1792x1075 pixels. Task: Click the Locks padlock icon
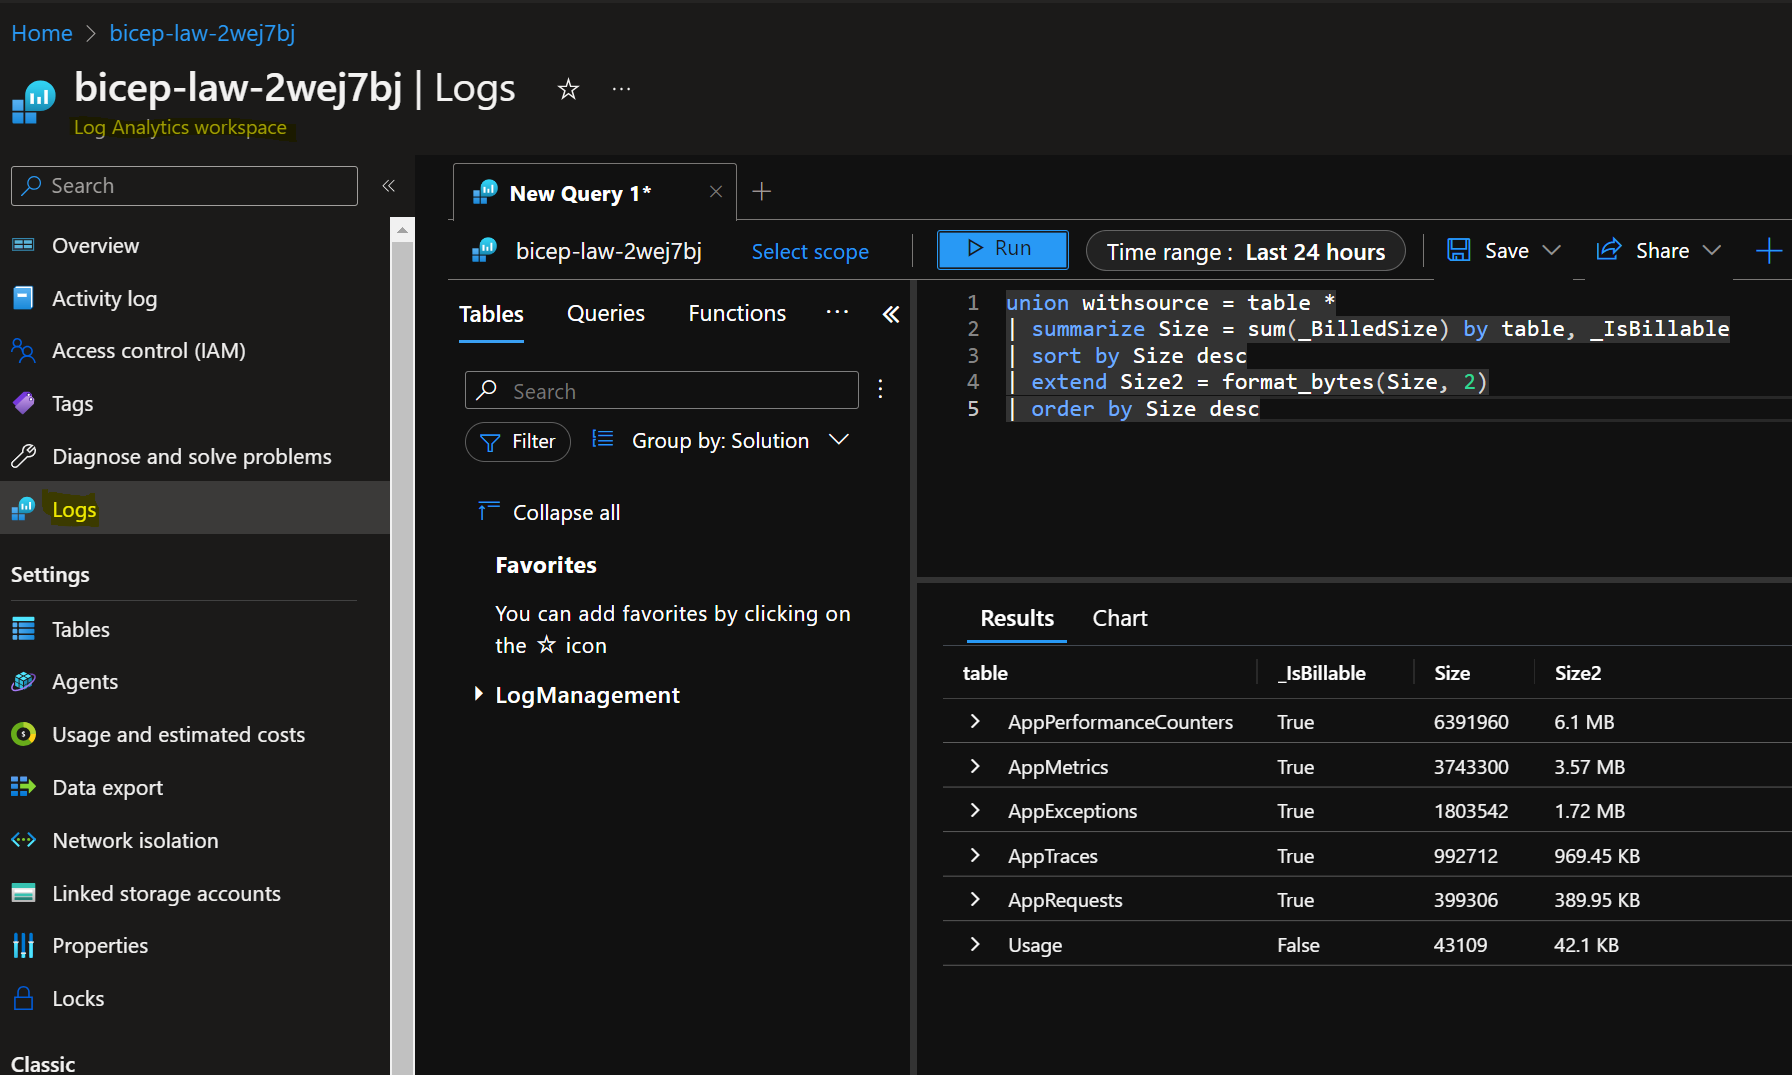point(23,998)
